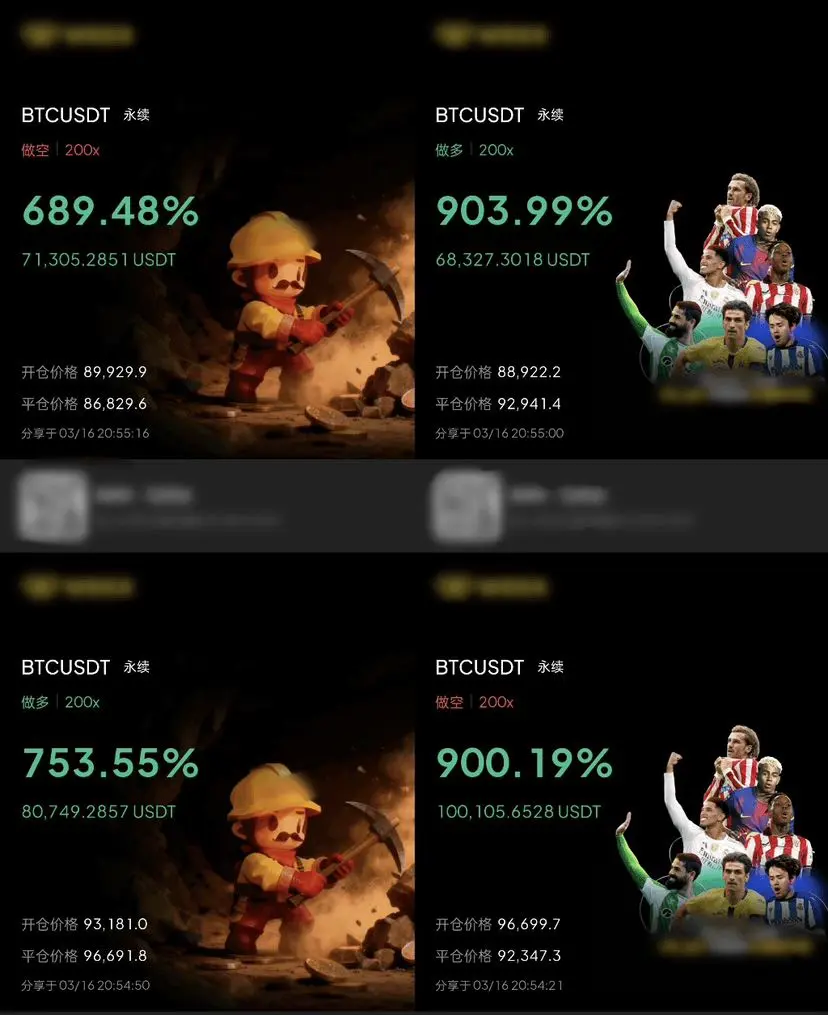Select the 900.19% profit percentage

coord(524,763)
